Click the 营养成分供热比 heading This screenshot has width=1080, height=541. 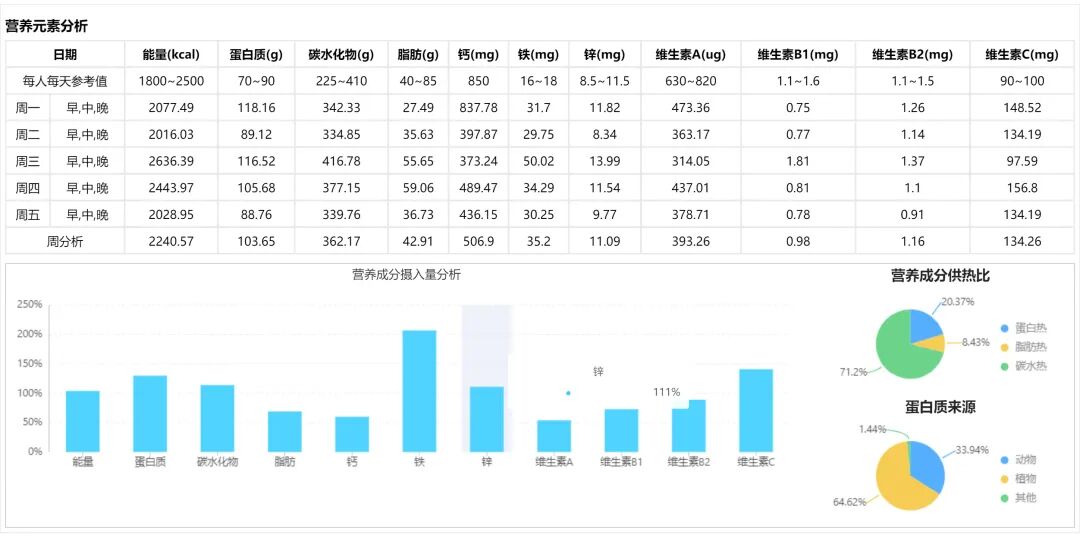click(940, 276)
